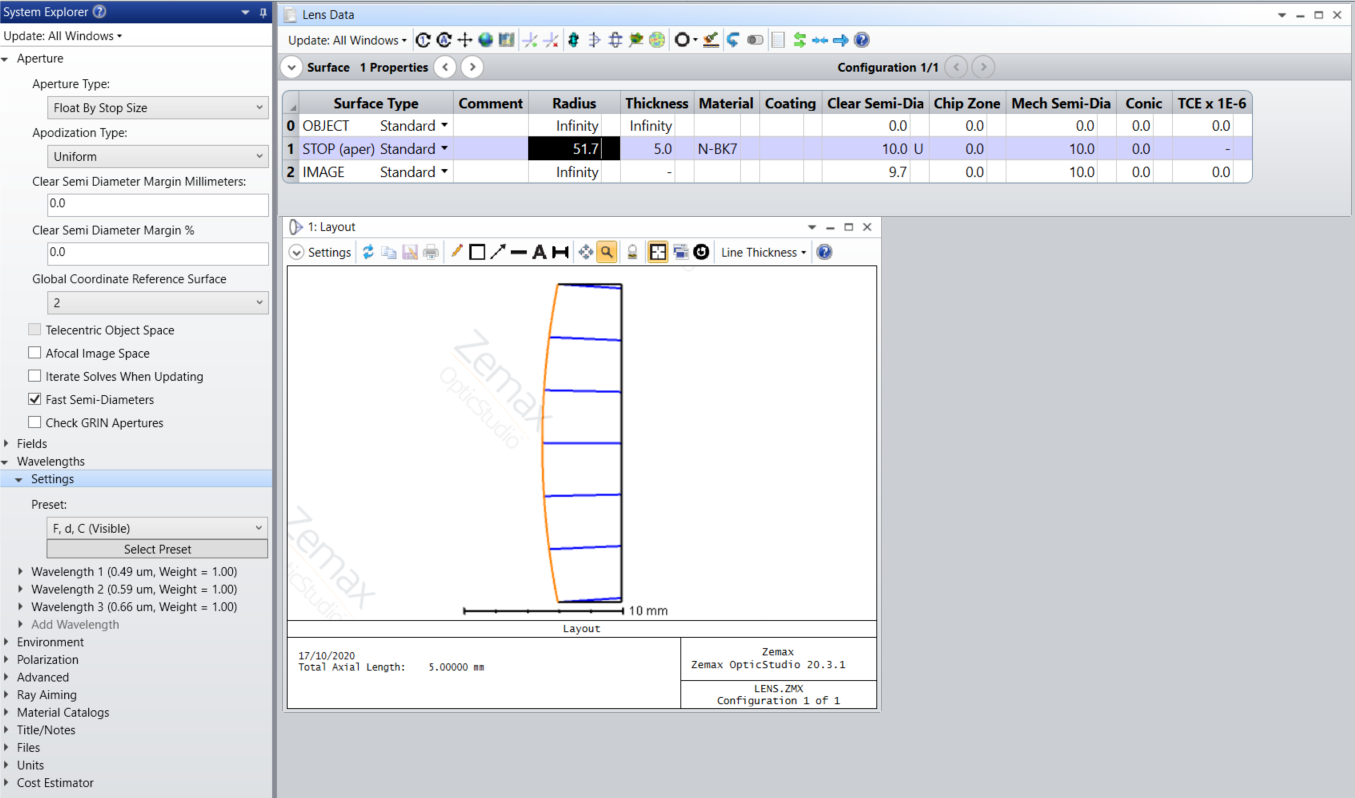The width and height of the screenshot is (1355, 798).
Task: Click the Reload Surface icon in Lens Data
Action: click(x=423, y=40)
